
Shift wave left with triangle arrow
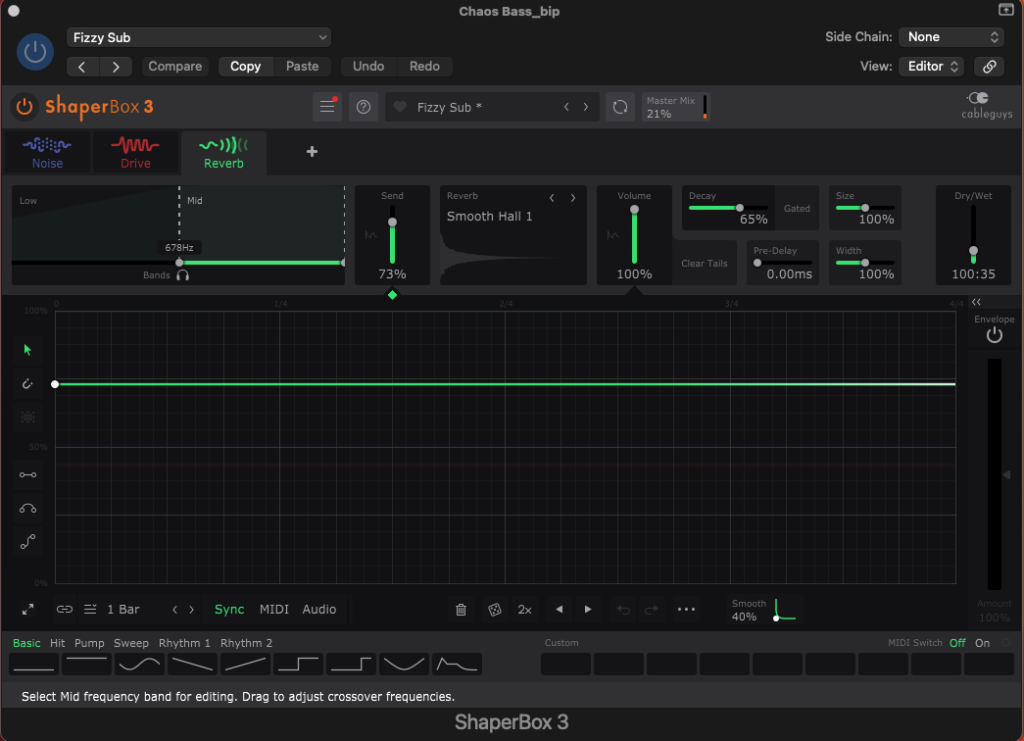point(559,609)
